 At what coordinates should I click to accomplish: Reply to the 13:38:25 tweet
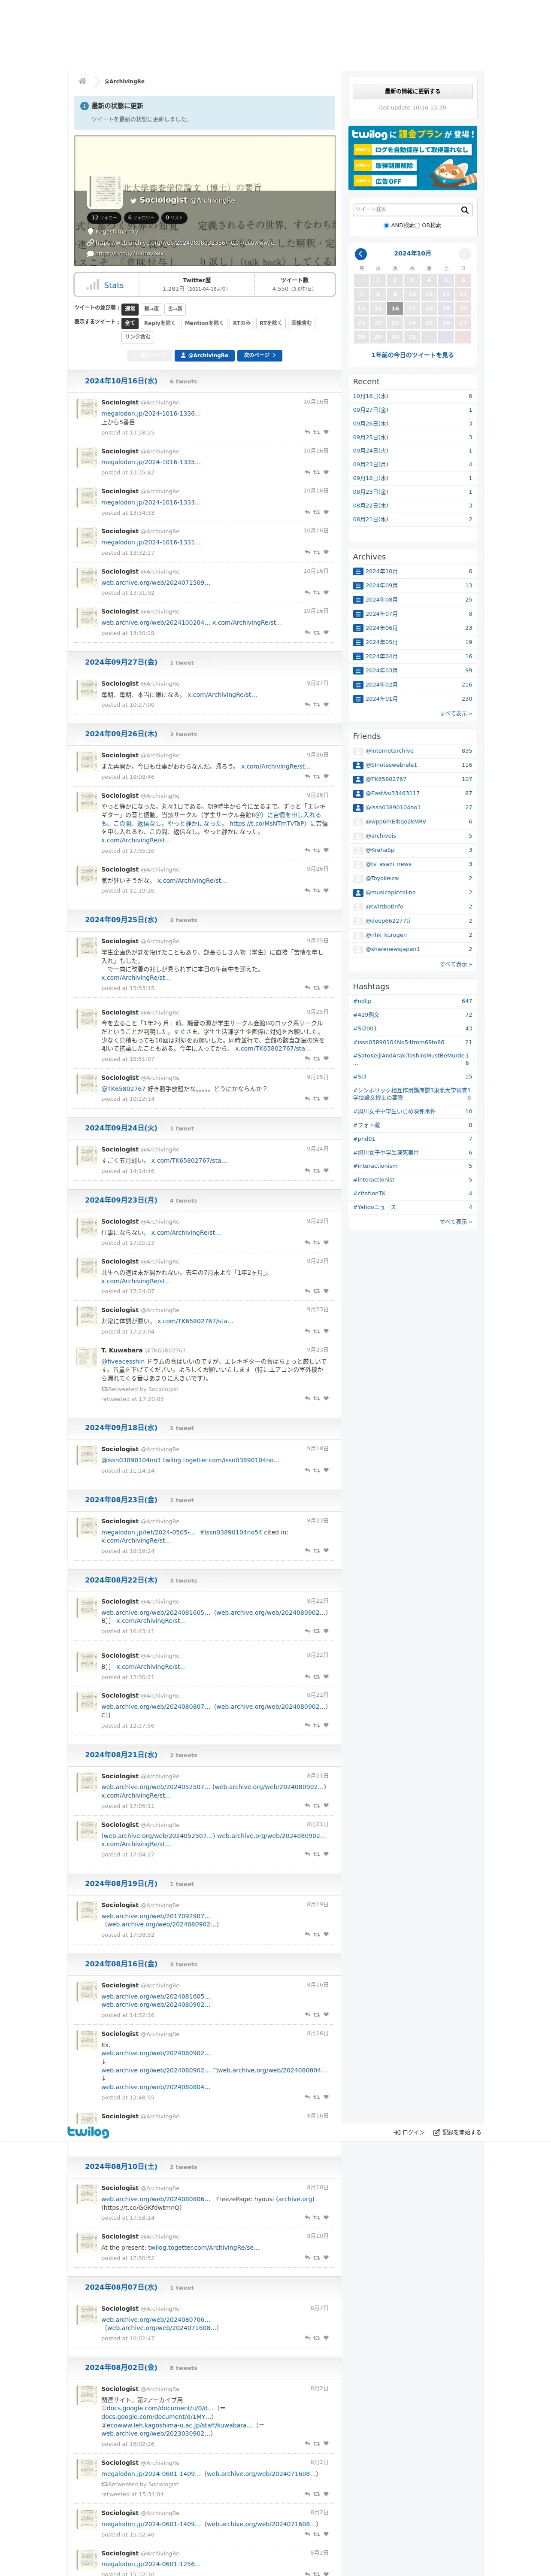307,432
